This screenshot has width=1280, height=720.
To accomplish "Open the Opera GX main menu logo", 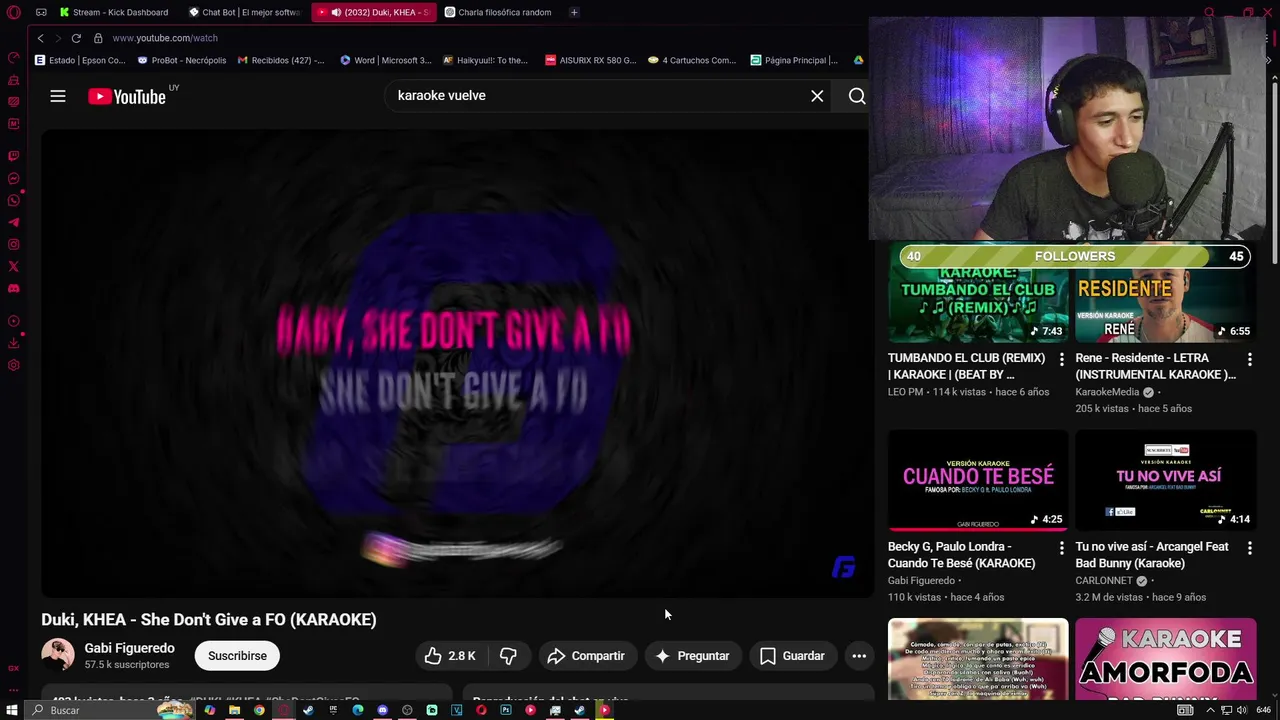I will pyautogui.click(x=13, y=12).
